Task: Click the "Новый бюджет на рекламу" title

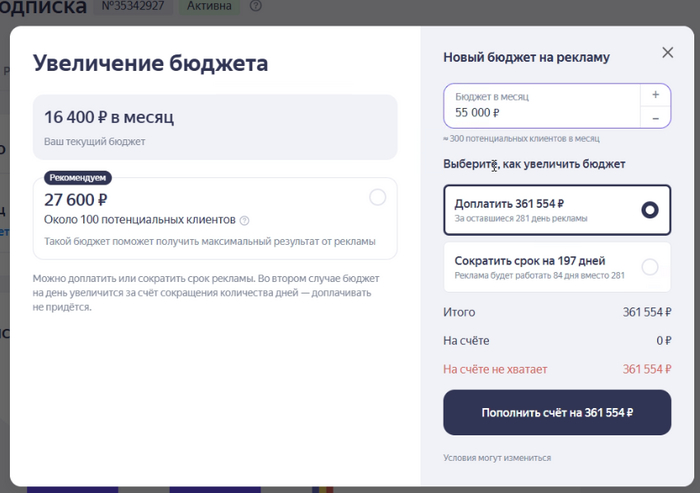Action: [526, 58]
